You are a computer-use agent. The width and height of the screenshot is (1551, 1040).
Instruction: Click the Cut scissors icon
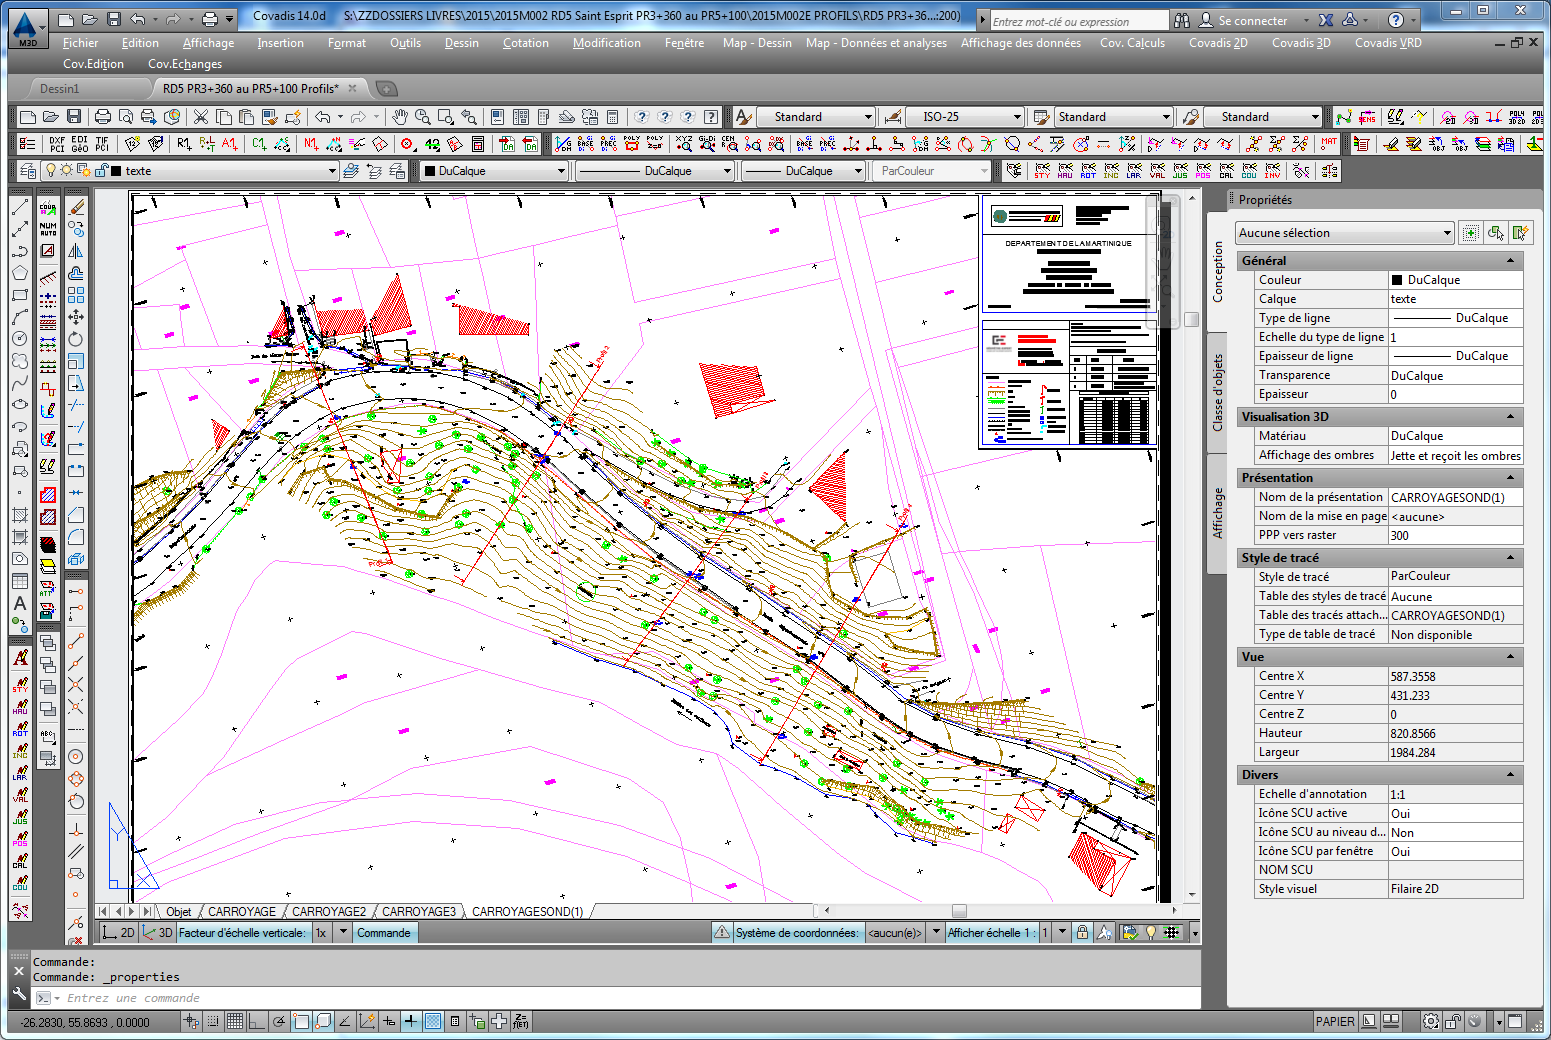tap(200, 117)
